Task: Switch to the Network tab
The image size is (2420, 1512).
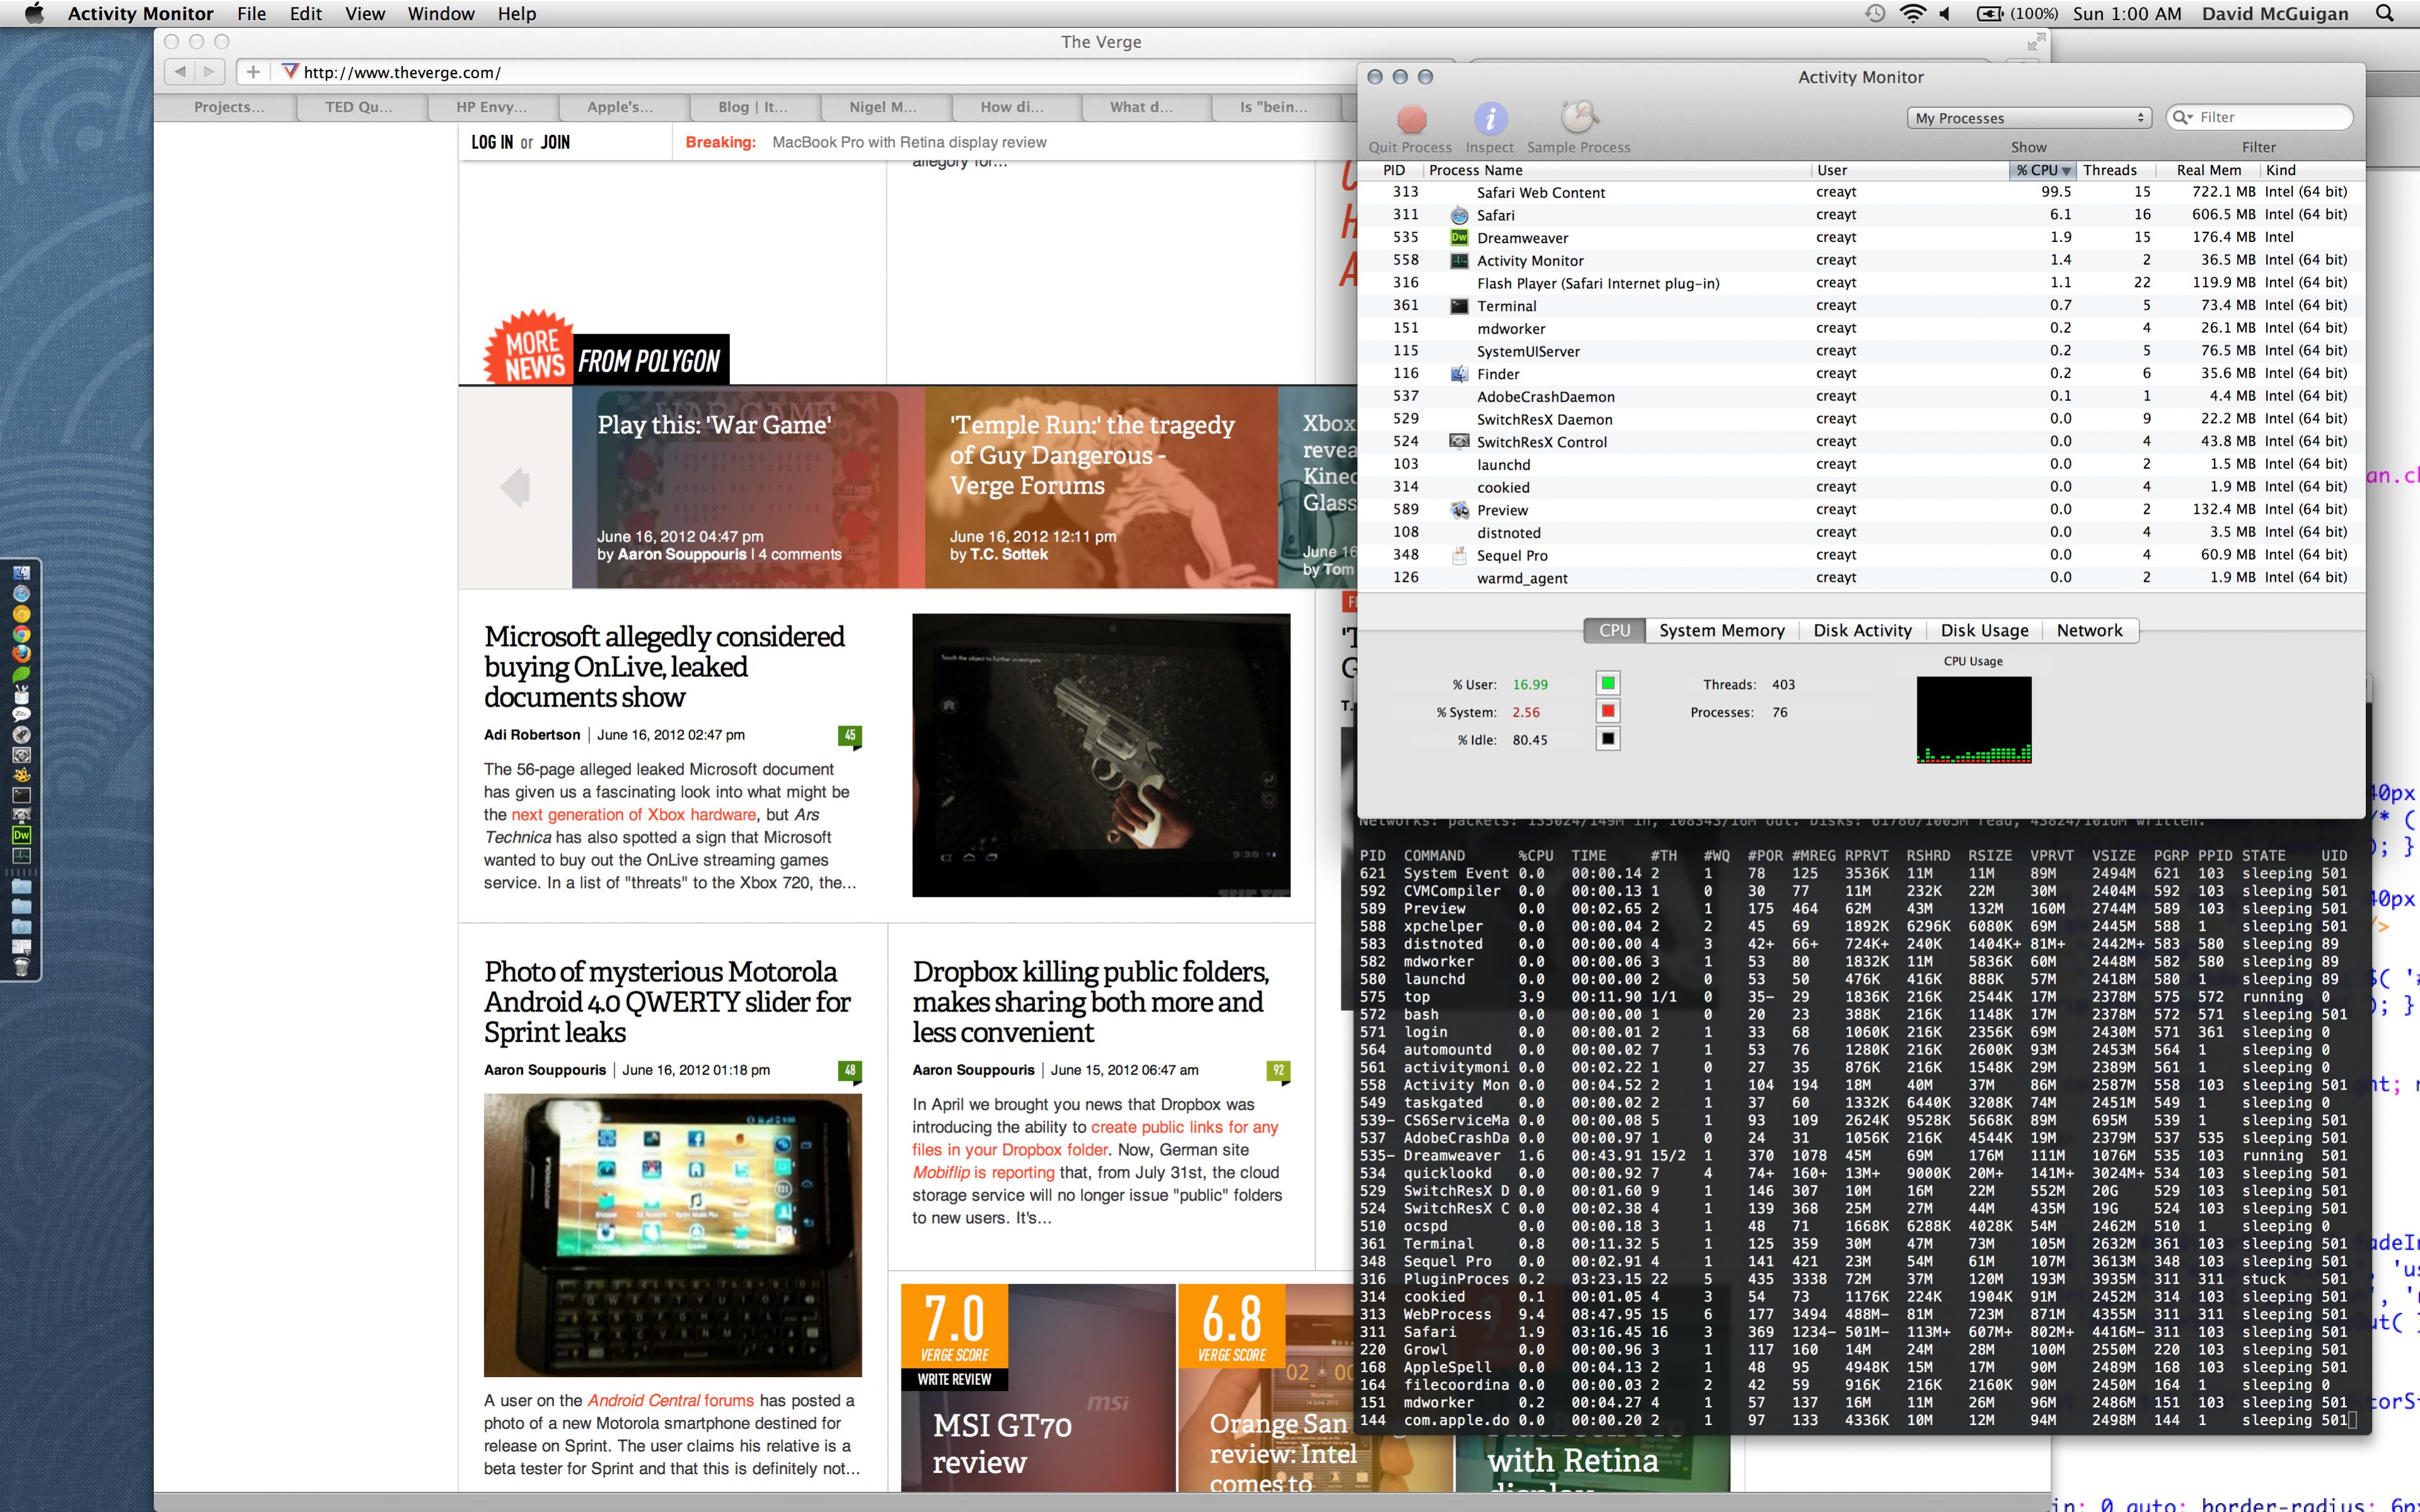Action: 2089,630
